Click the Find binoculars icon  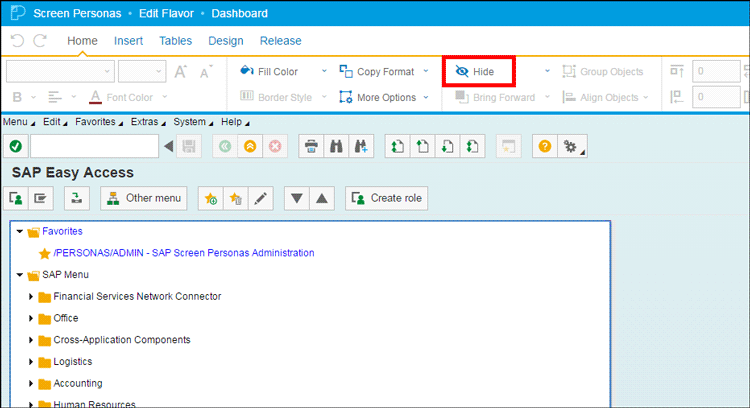coord(337,146)
